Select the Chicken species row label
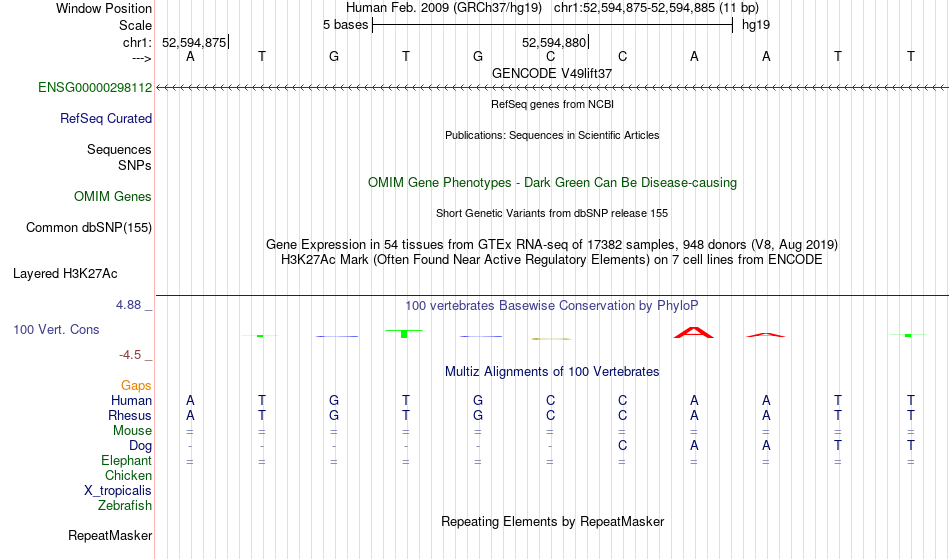The image size is (950, 559). coord(128,475)
